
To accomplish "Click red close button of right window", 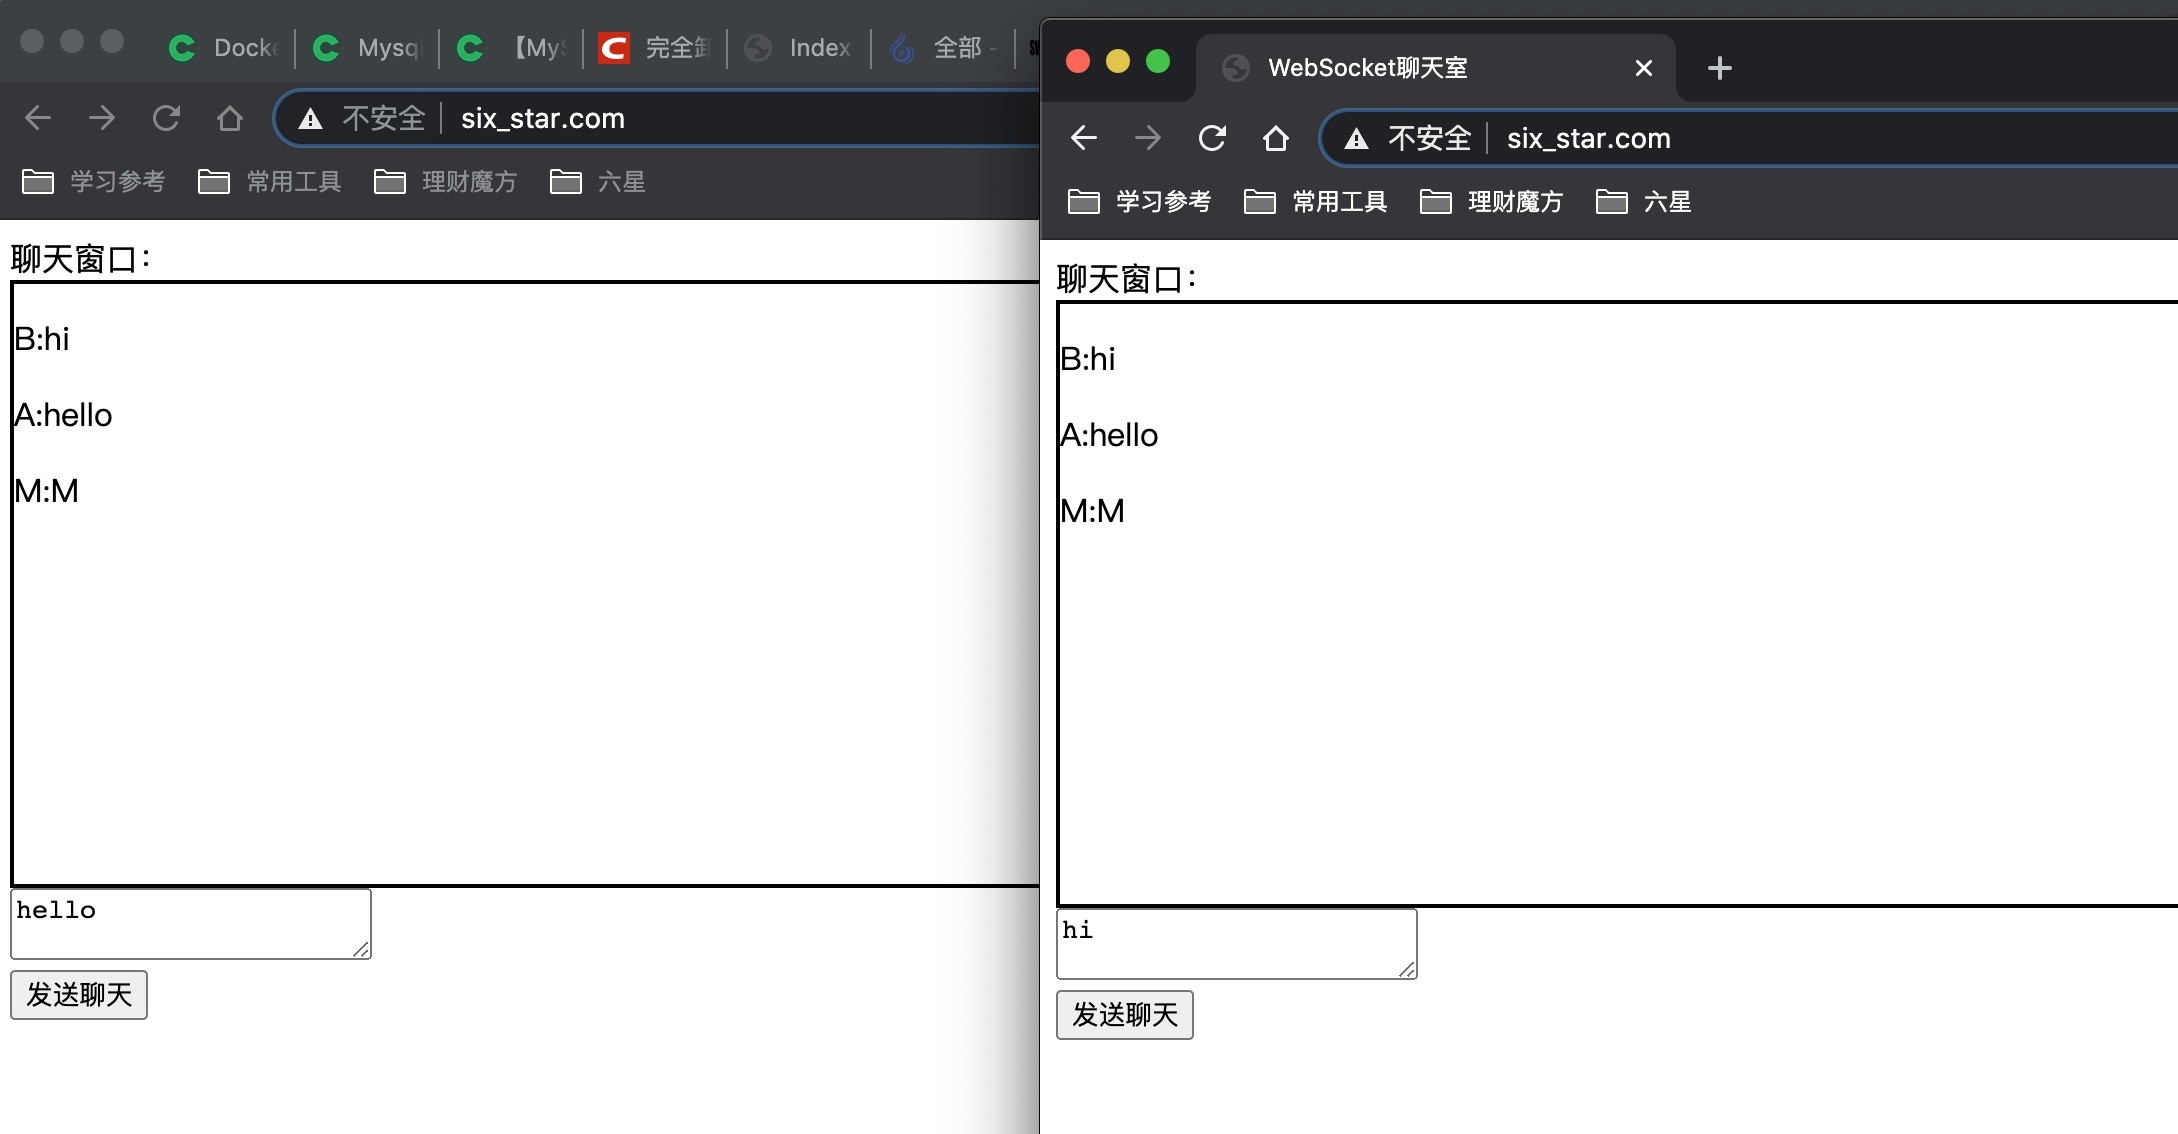I will point(1078,62).
